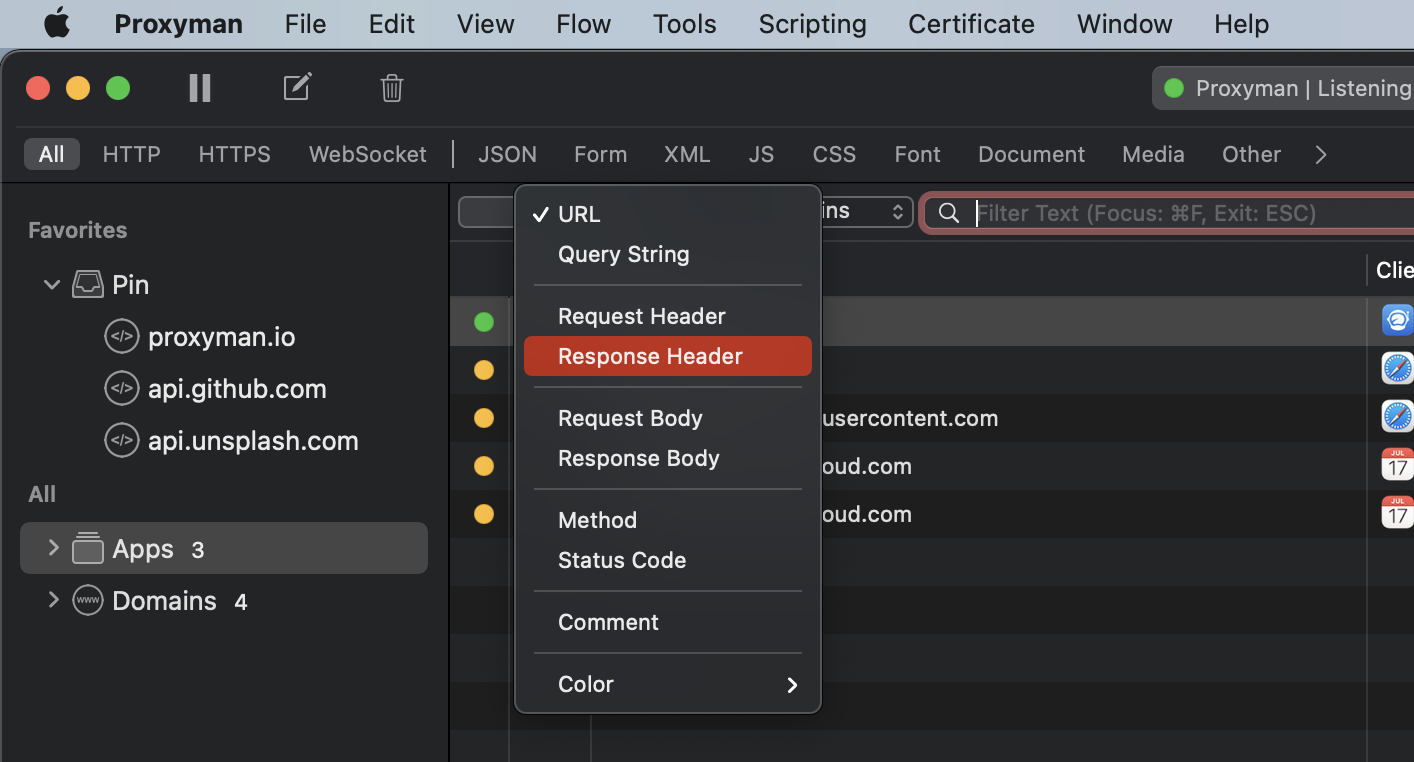Click the magnifier icon in filter field
This screenshot has height=762, width=1414.
949,213
